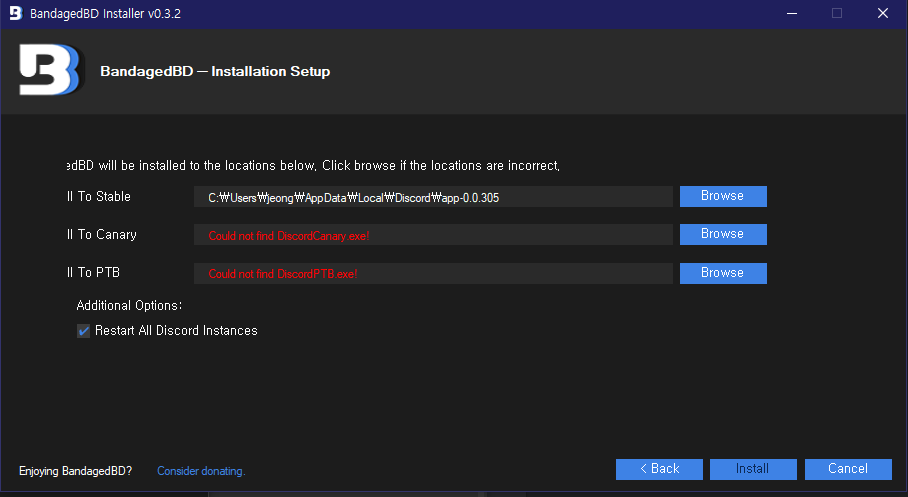Image resolution: width=908 pixels, height=497 pixels.
Task: Browse for the Canary install location
Action: (723, 234)
